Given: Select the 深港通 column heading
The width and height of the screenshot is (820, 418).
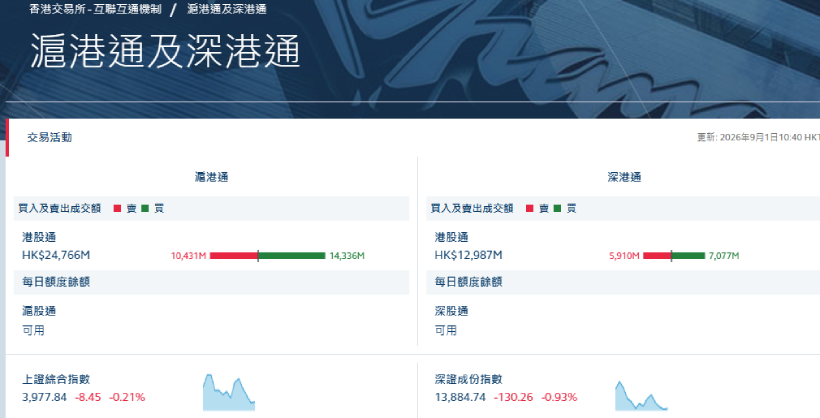Looking at the screenshot, I should (624, 177).
